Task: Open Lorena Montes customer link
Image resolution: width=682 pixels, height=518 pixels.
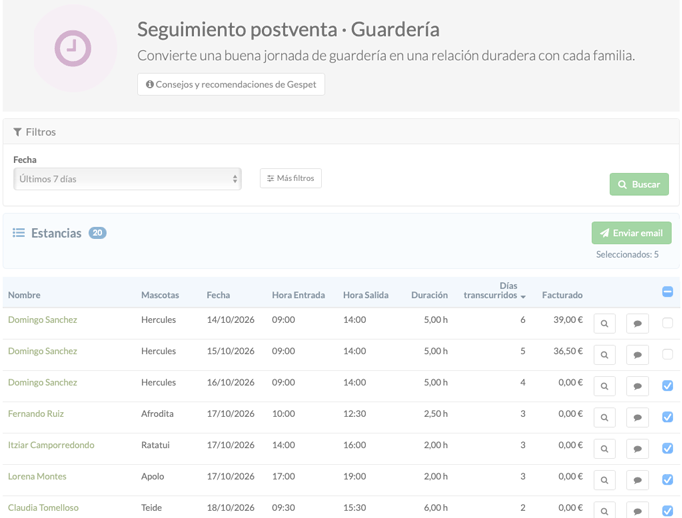Action: click(37, 476)
